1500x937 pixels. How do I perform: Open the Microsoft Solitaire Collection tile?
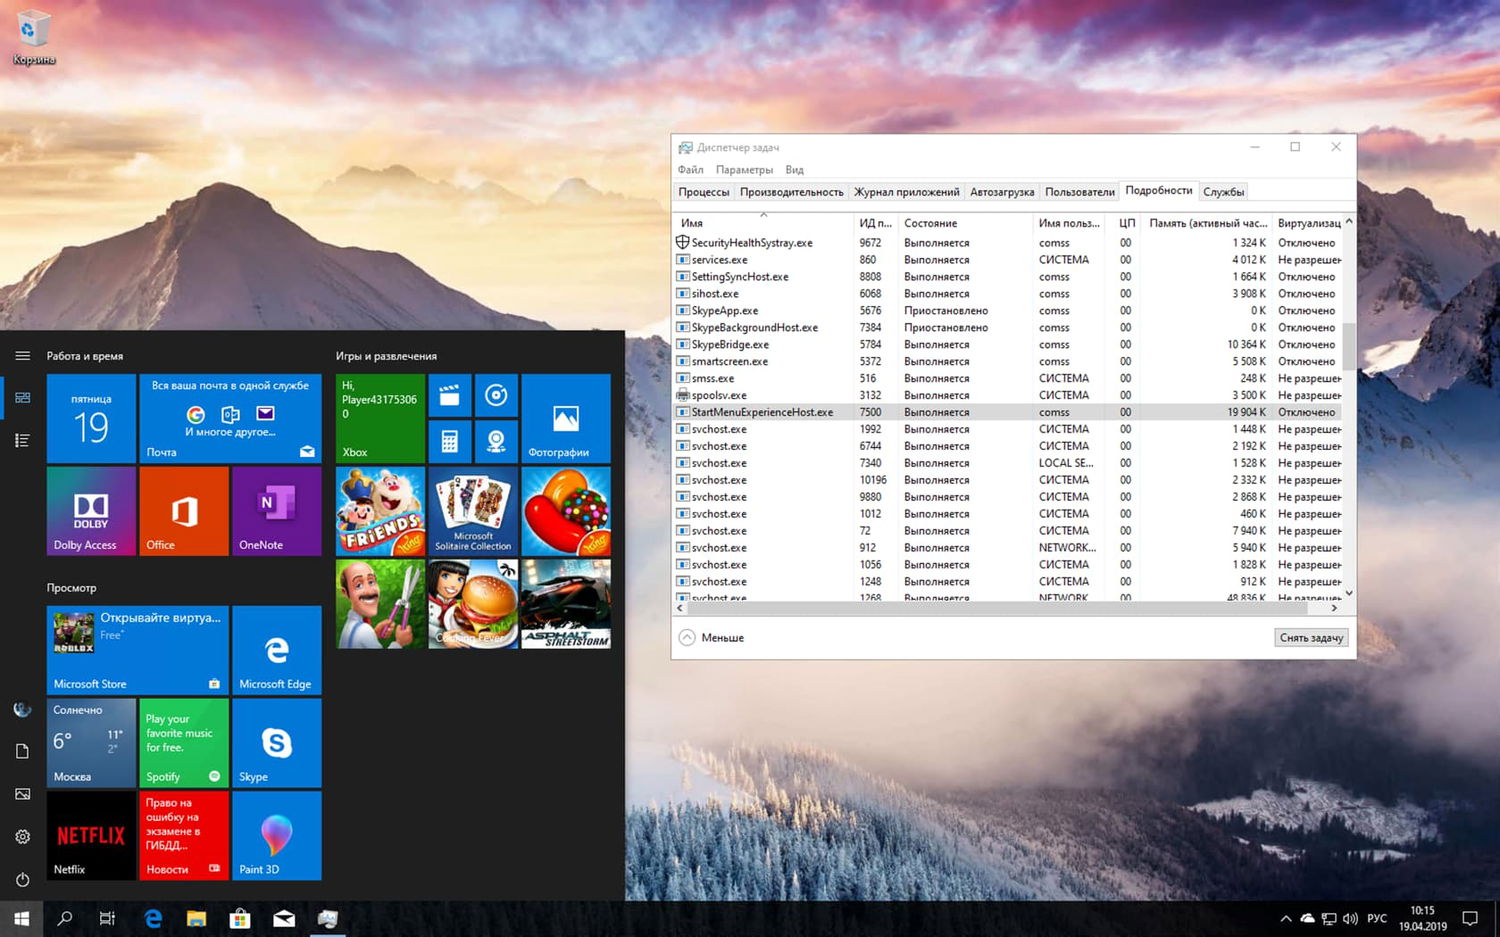473,511
